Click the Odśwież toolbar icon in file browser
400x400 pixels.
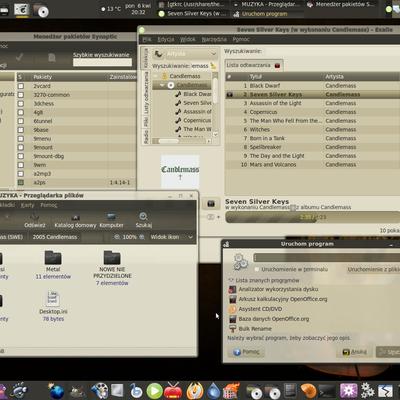35,217
